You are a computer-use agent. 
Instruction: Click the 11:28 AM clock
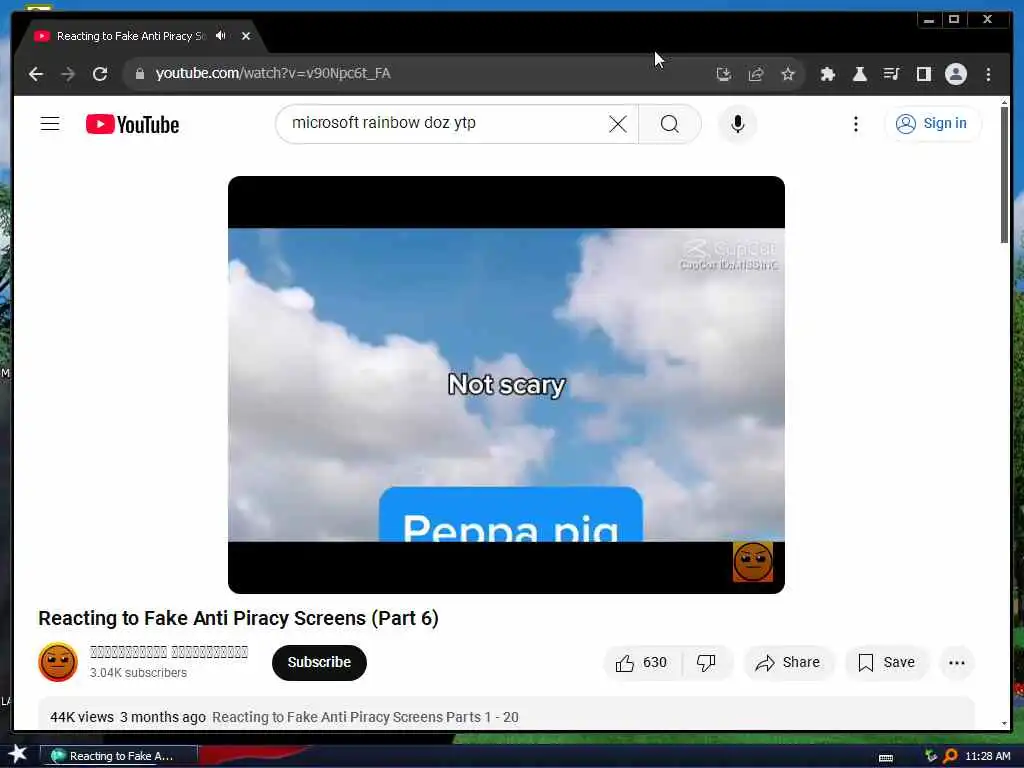click(x=987, y=756)
